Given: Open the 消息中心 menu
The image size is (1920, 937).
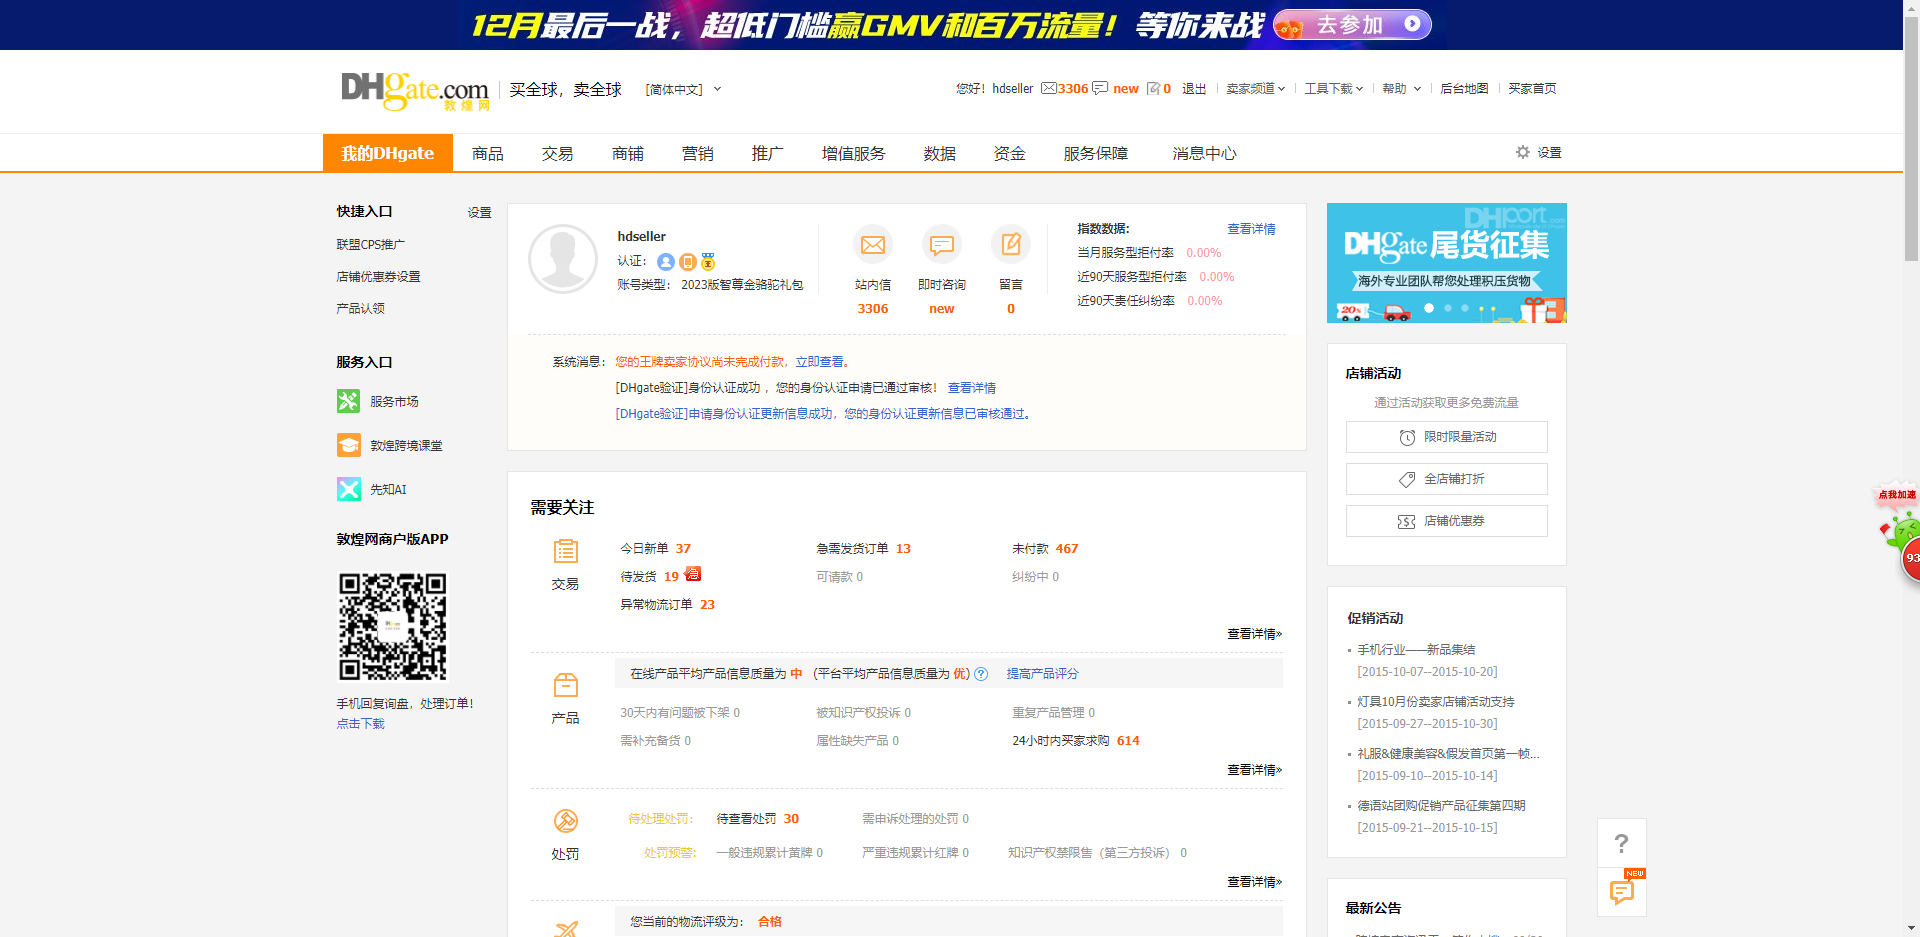Looking at the screenshot, I should click(x=1205, y=153).
